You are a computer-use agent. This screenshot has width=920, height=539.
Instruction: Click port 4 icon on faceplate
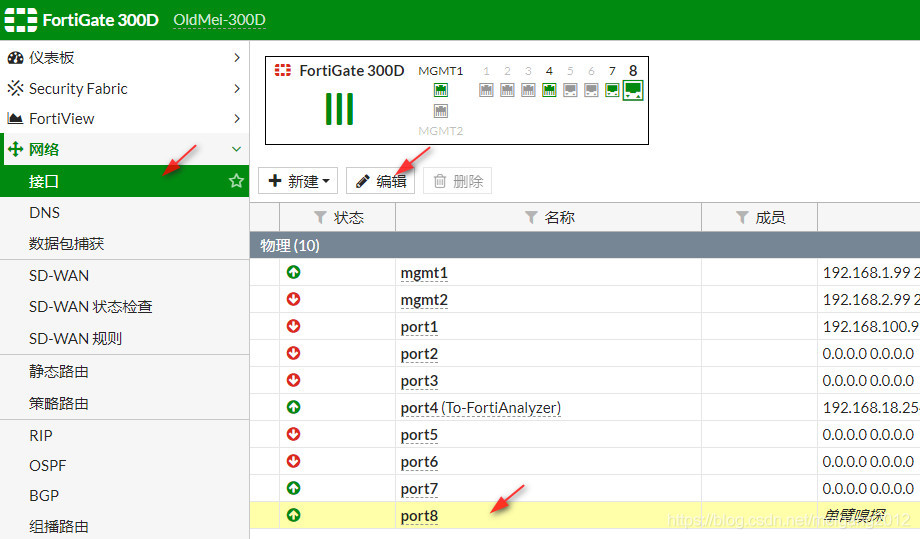pyautogui.click(x=549, y=90)
